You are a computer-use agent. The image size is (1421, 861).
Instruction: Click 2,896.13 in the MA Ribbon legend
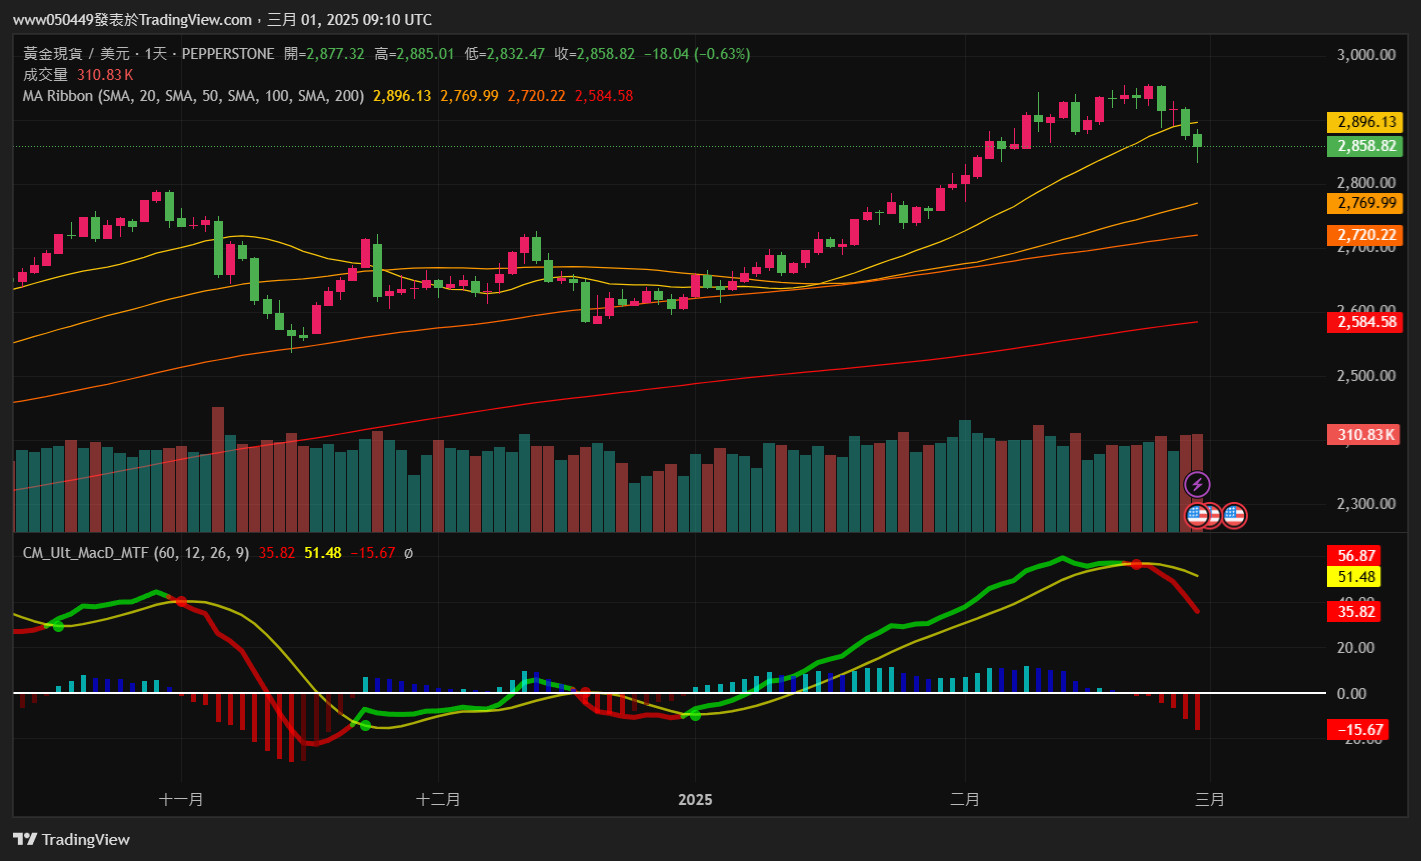tap(402, 96)
